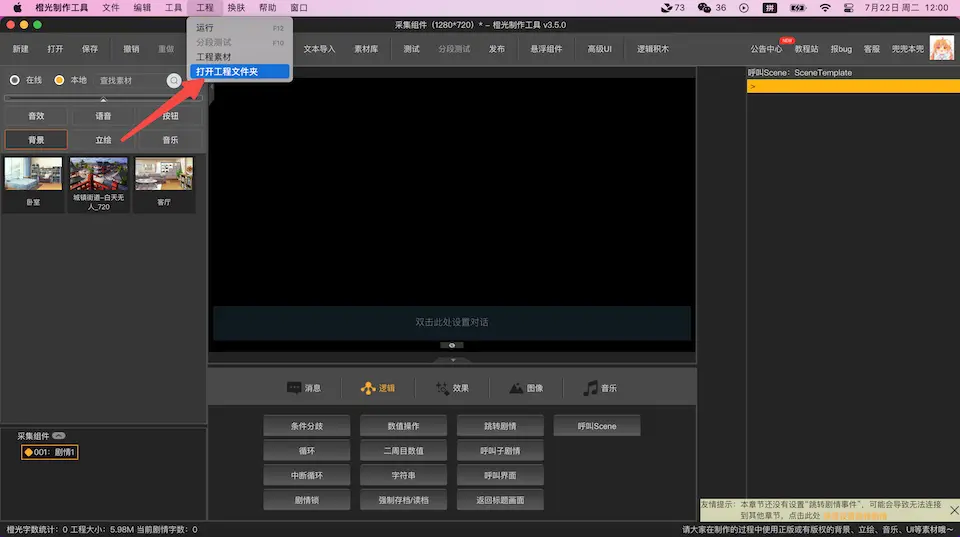Viewport: 960px width, 537px height.
Task: Open Control Center in the menu bar
Action: [849, 7]
